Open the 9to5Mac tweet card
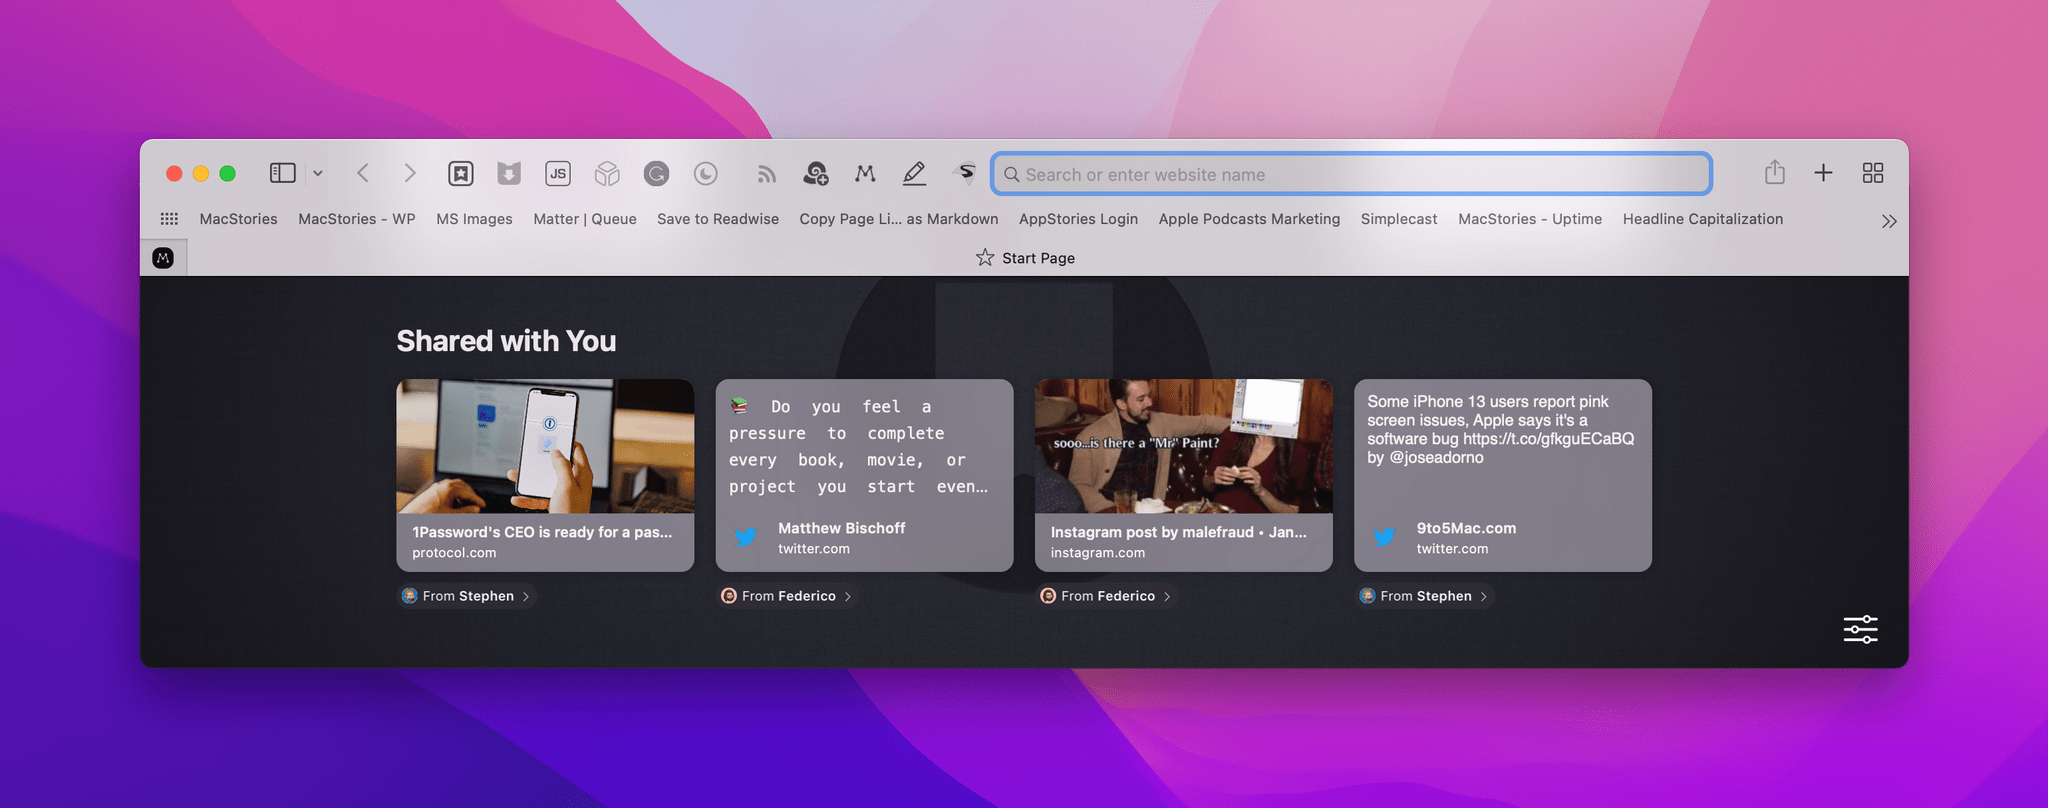The width and height of the screenshot is (2048, 808). click(x=1502, y=475)
